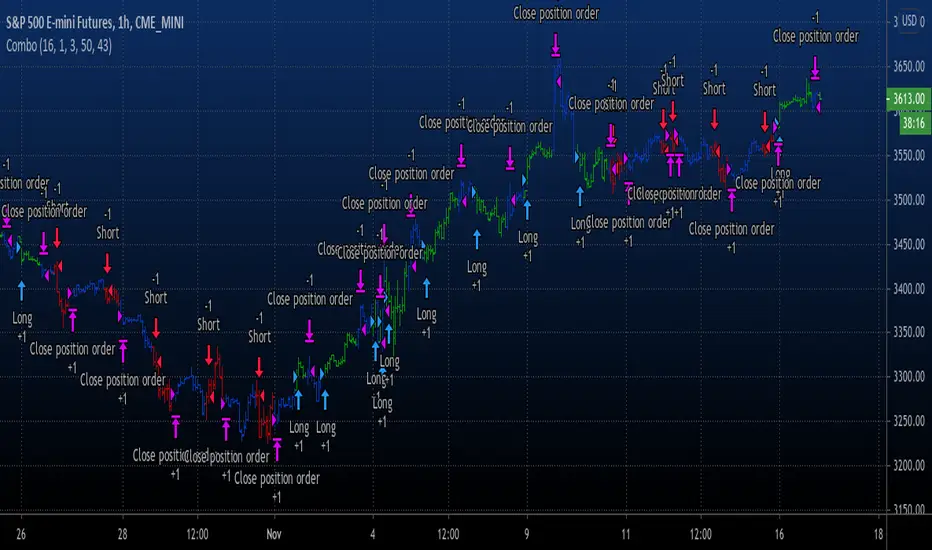Click the blue Long arrow aligned with date 9

(x=527, y=209)
